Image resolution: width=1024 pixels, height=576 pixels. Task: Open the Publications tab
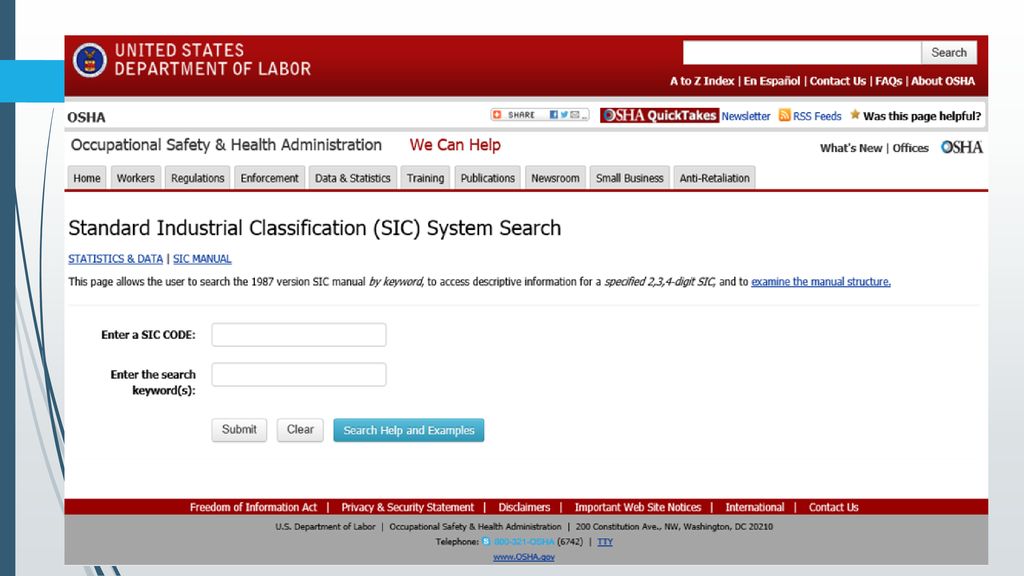(x=488, y=178)
